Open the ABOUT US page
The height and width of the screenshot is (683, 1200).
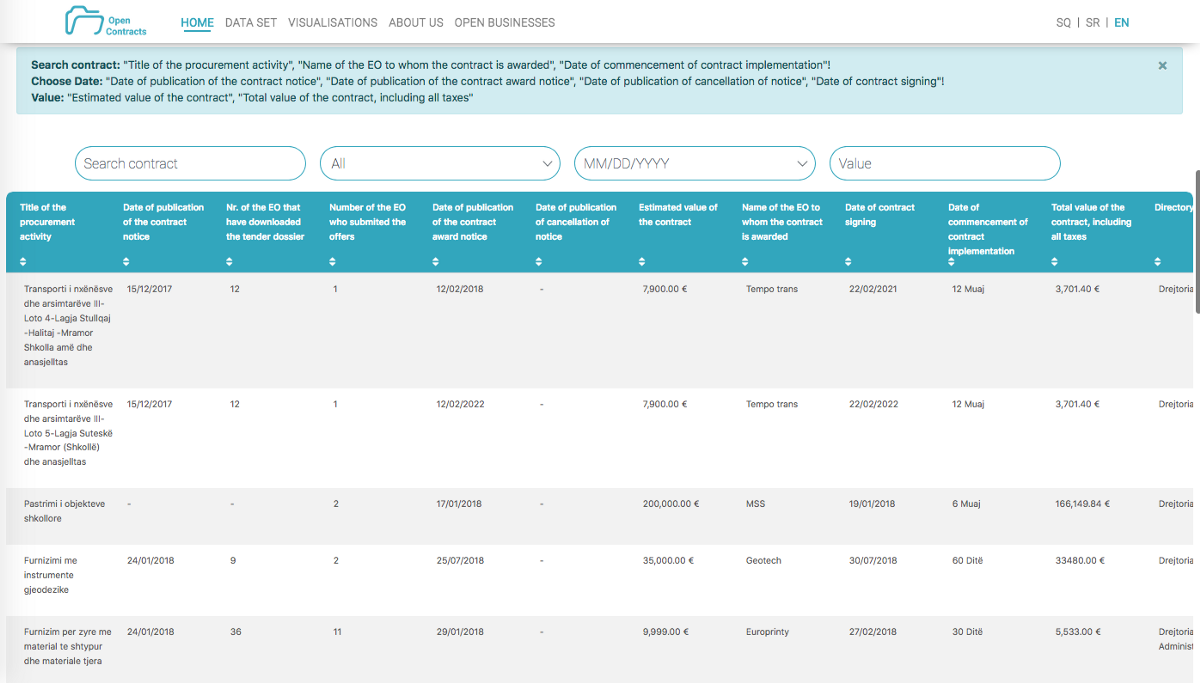416,22
